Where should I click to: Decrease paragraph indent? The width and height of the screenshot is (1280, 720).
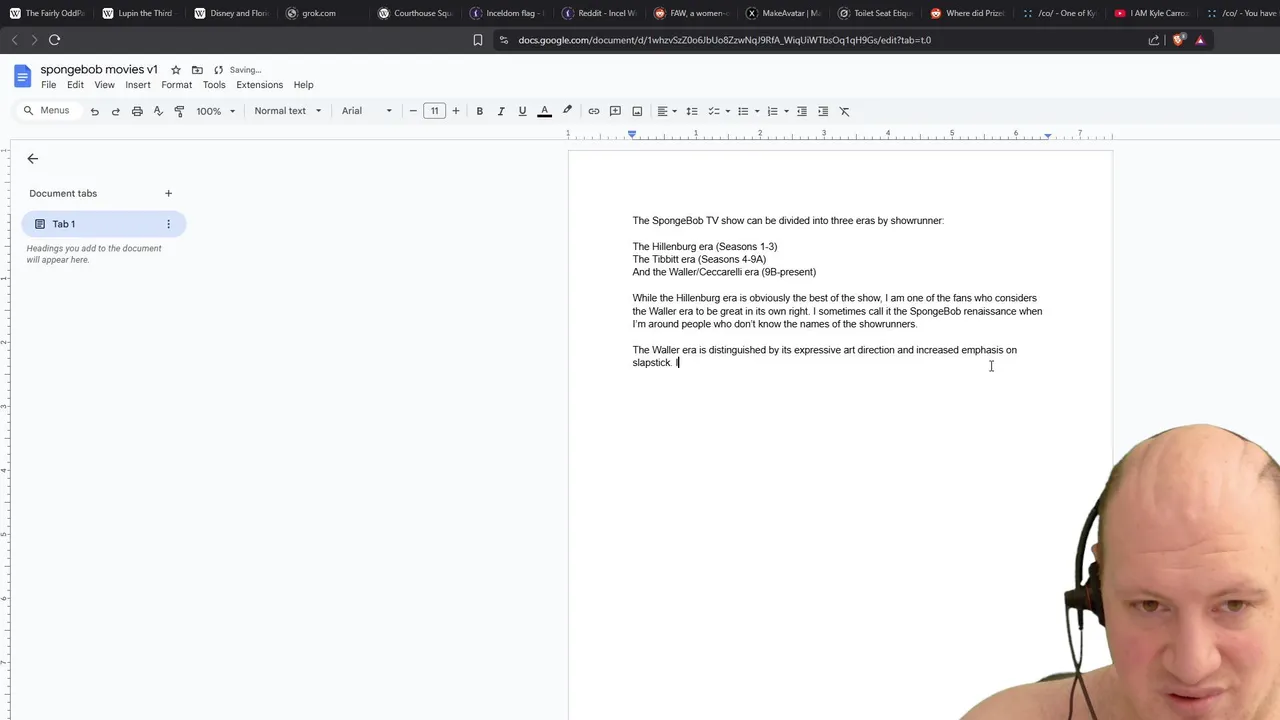(x=801, y=111)
